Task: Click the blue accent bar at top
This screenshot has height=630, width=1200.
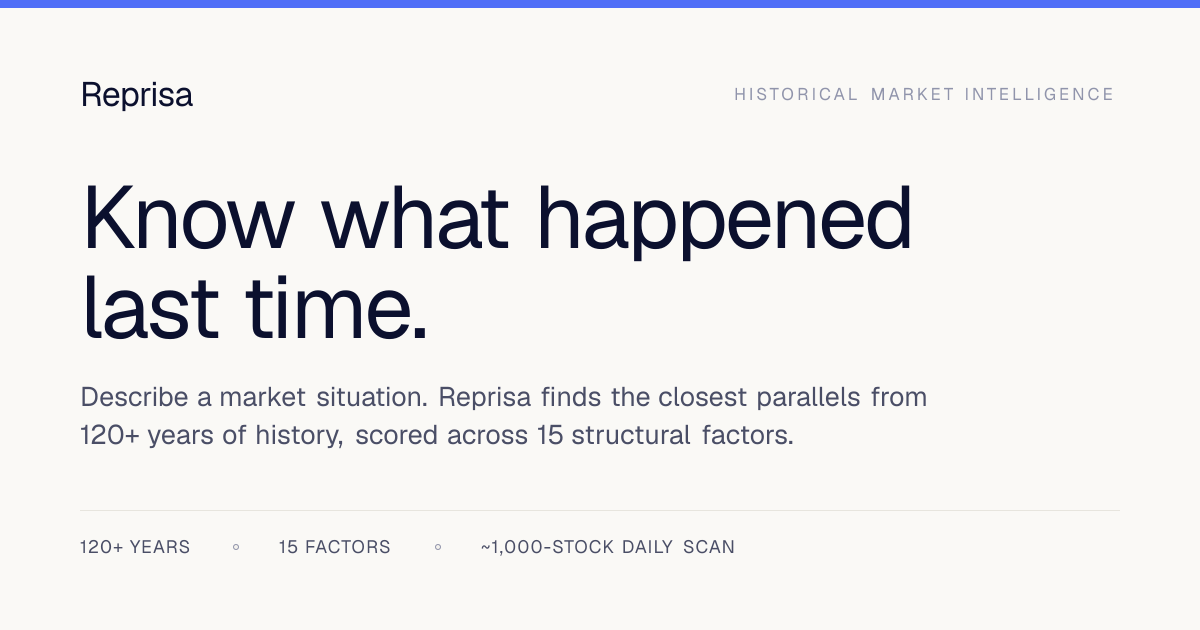Action: 600,4
